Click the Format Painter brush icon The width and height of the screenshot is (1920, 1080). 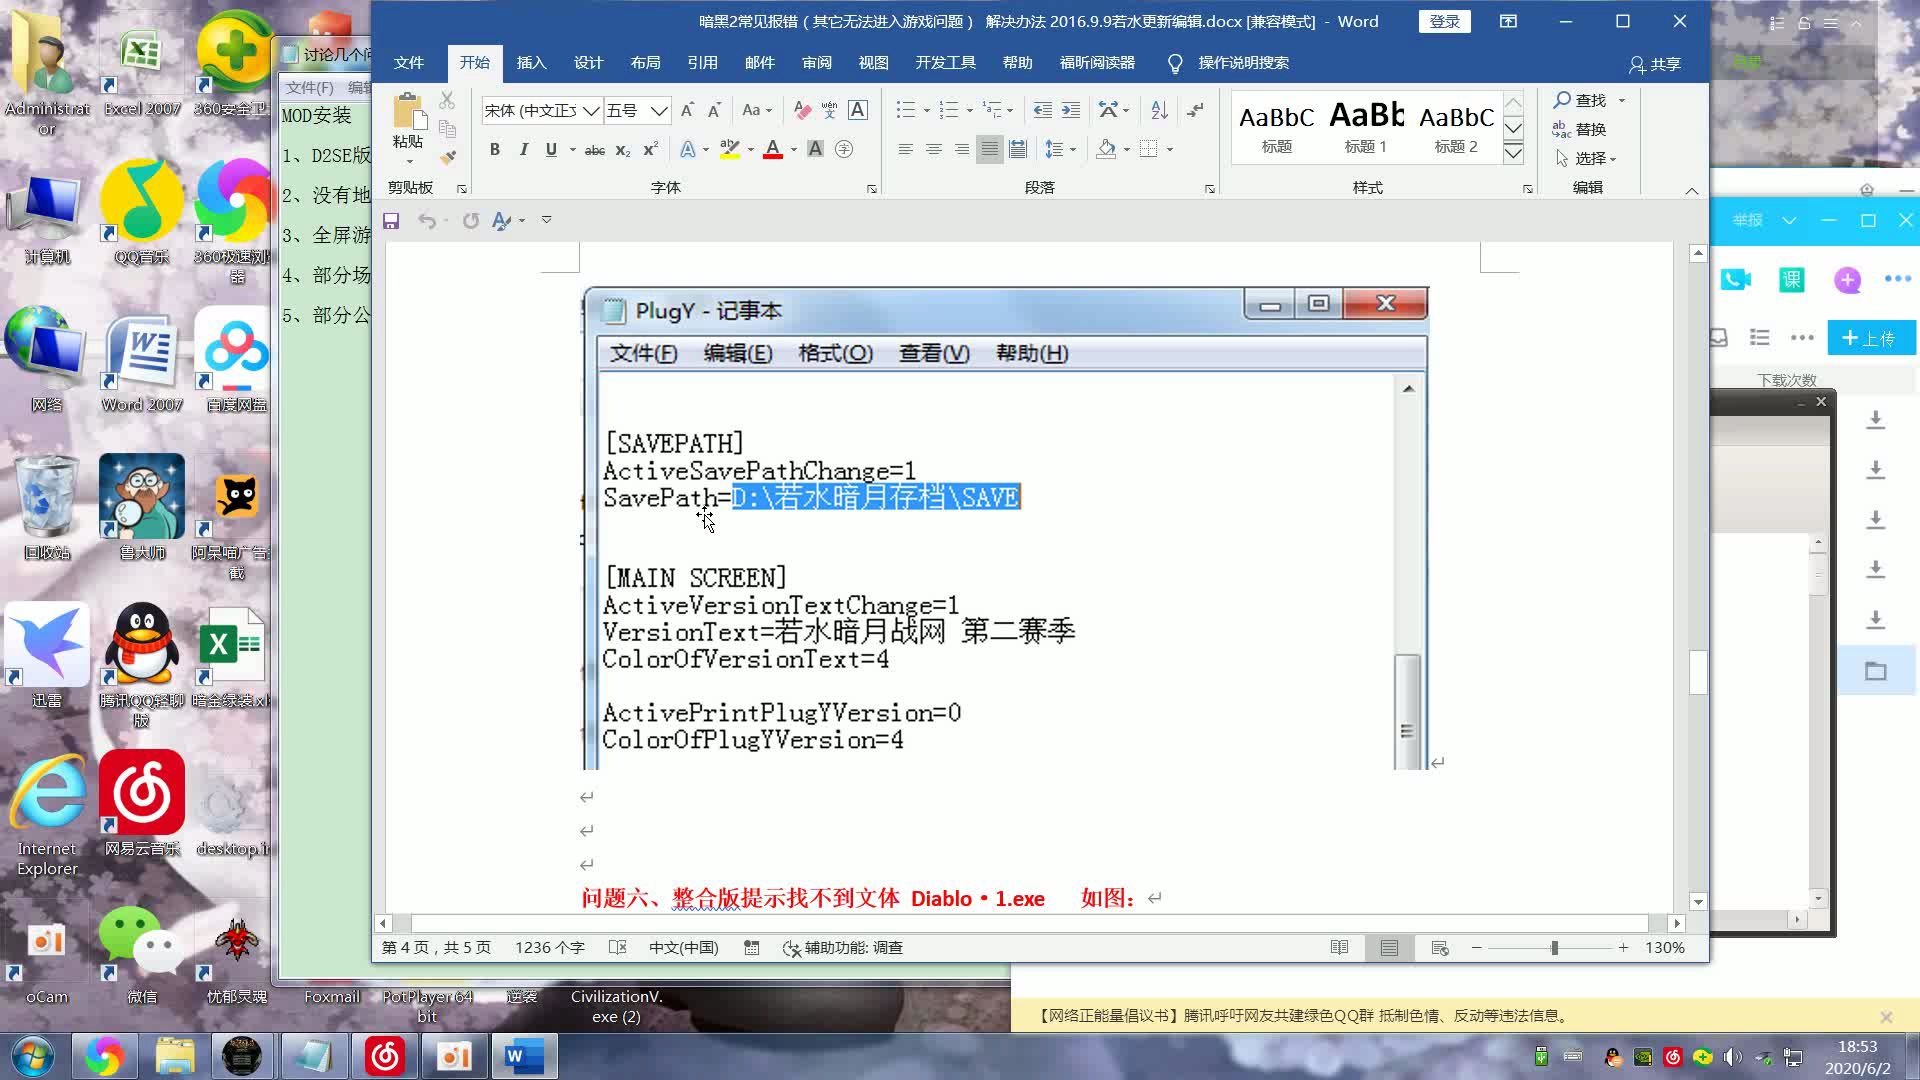tap(447, 158)
